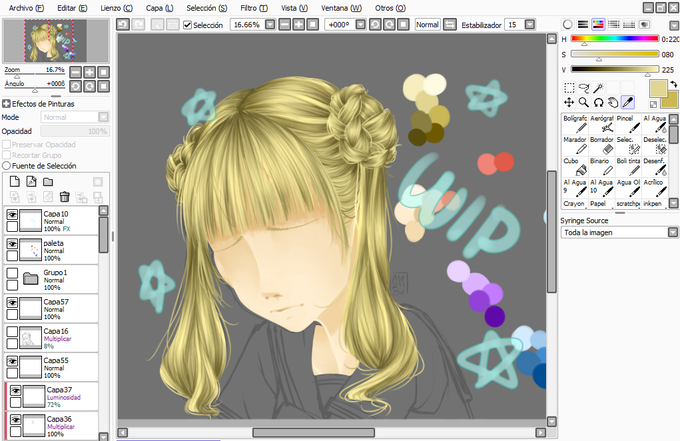Select the lasso tool
Screen dimensions: 680x441
584,88
